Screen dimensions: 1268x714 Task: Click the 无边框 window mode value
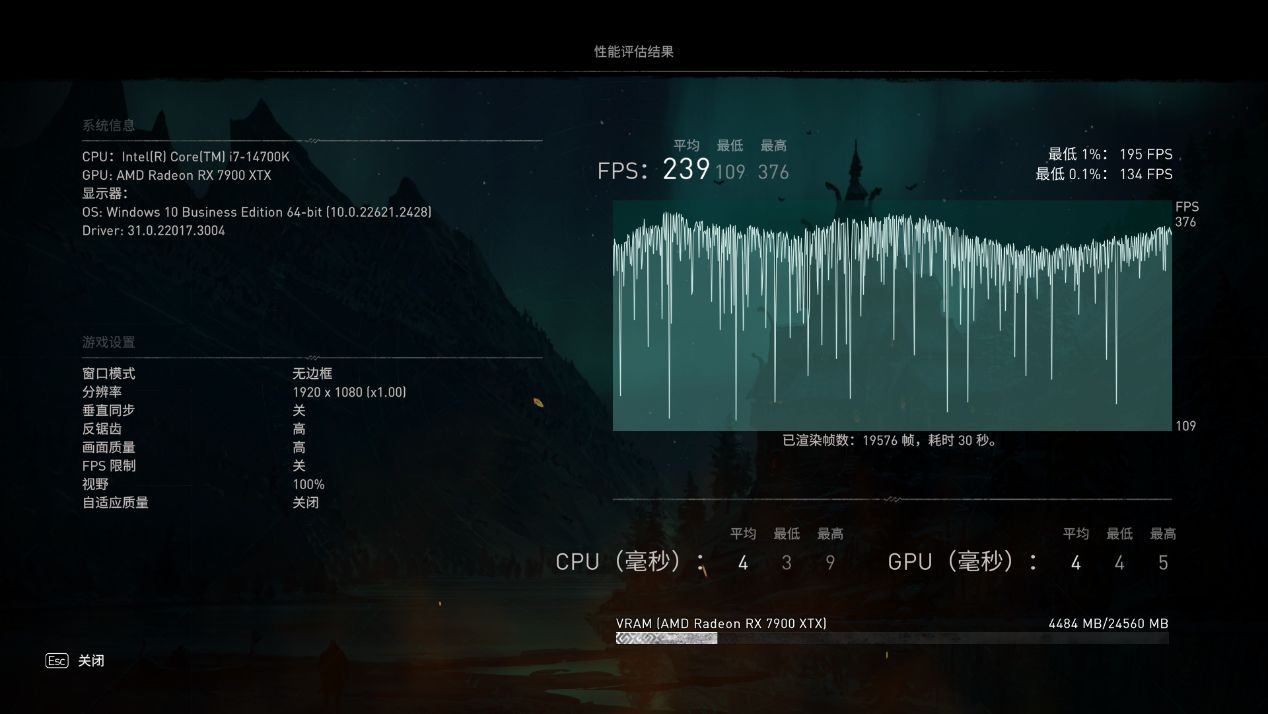tap(312, 374)
